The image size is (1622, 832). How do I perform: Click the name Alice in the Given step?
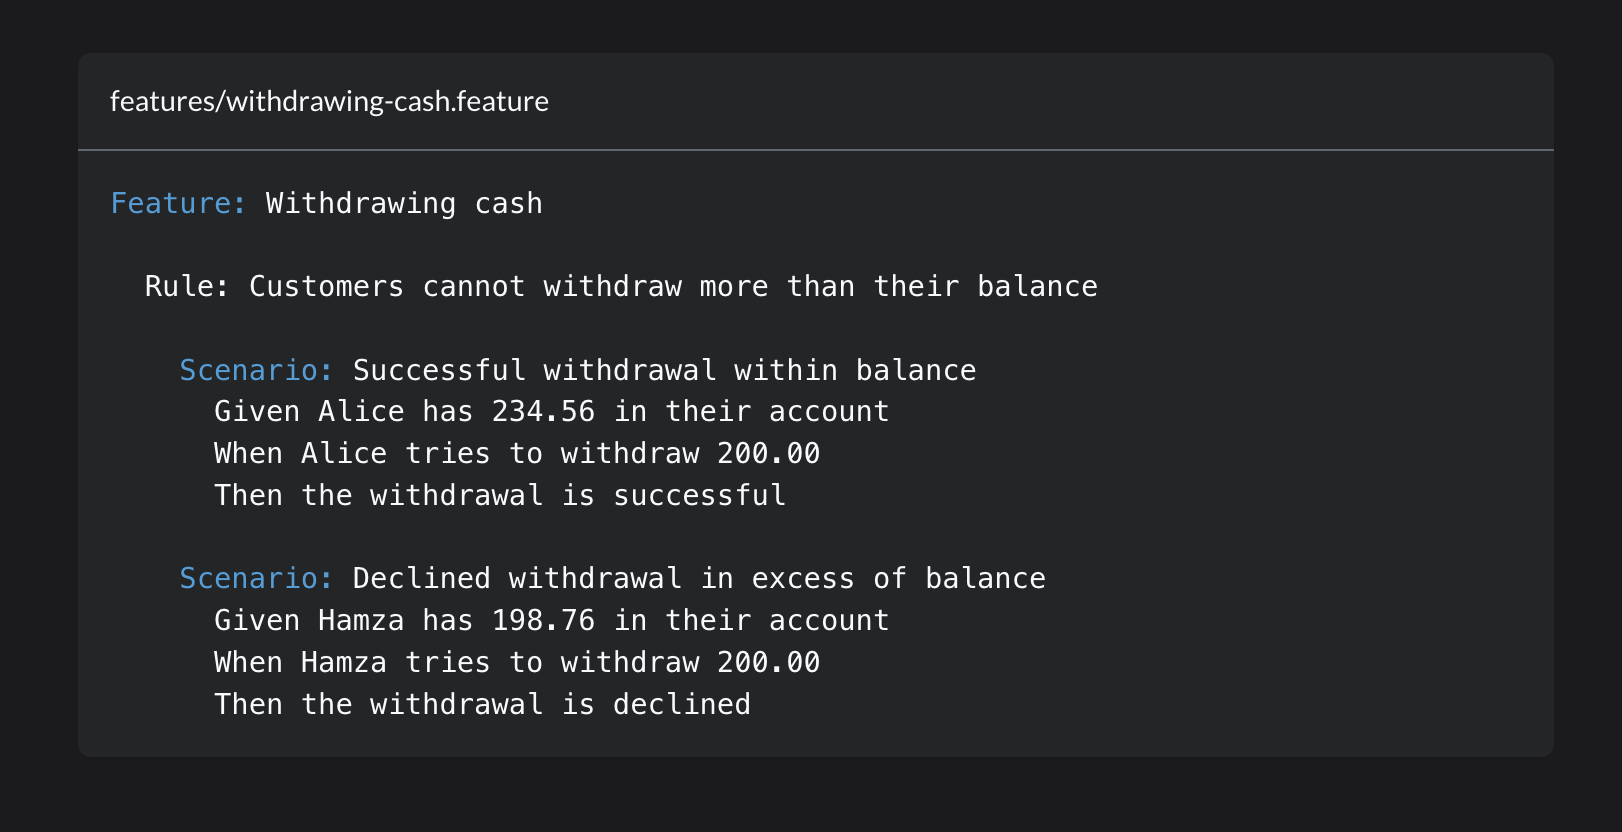click(x=361, y=412)
